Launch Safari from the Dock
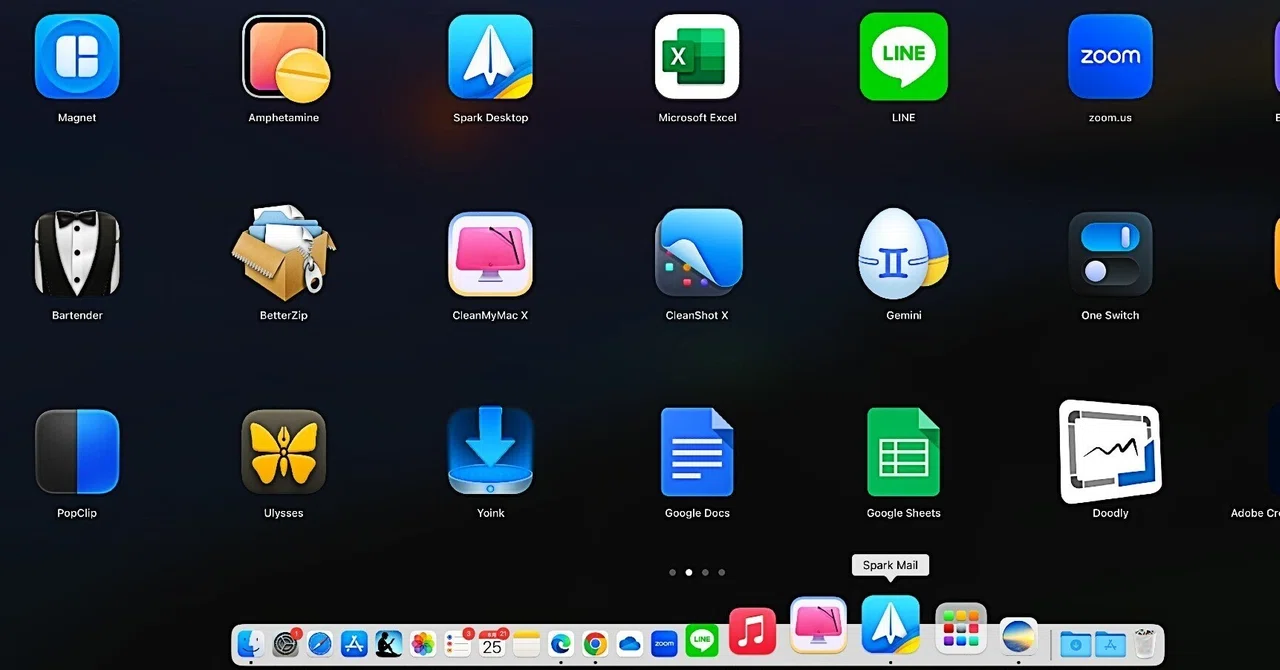 (320, 644)
